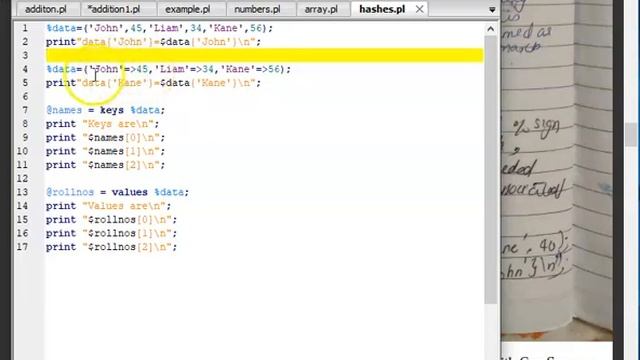
Task: Click line number 3 in gutter
Action: click(25, 56)
